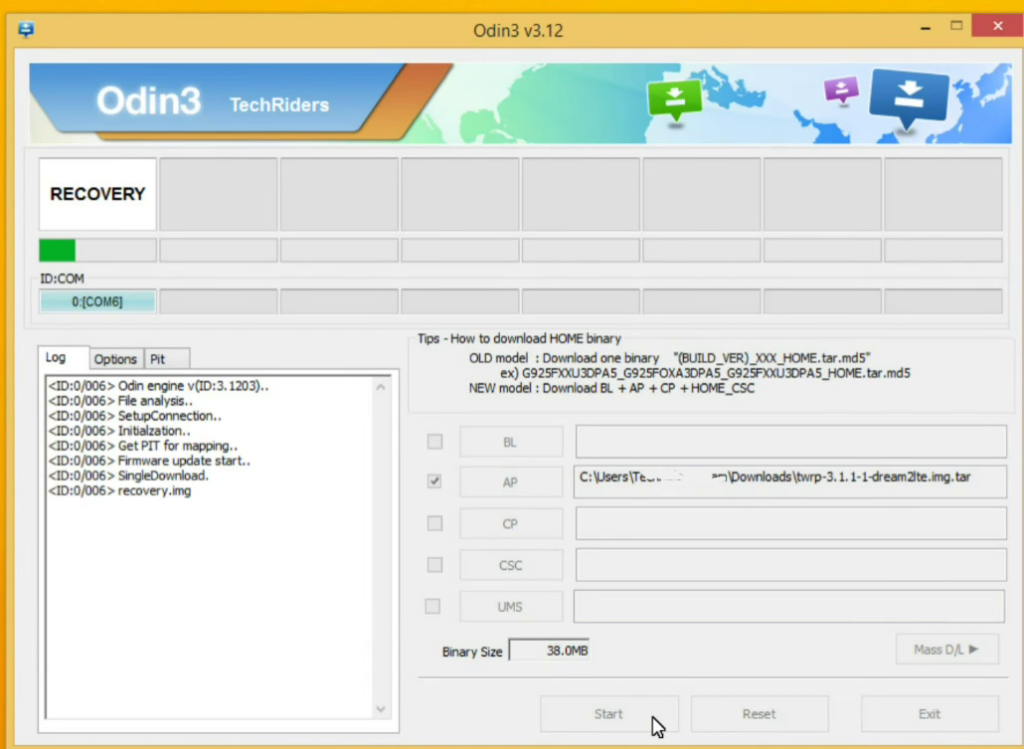Viewport: 1024px width, 749px height.
Task: Click the UMS file path field
Action: coord(789,607)
